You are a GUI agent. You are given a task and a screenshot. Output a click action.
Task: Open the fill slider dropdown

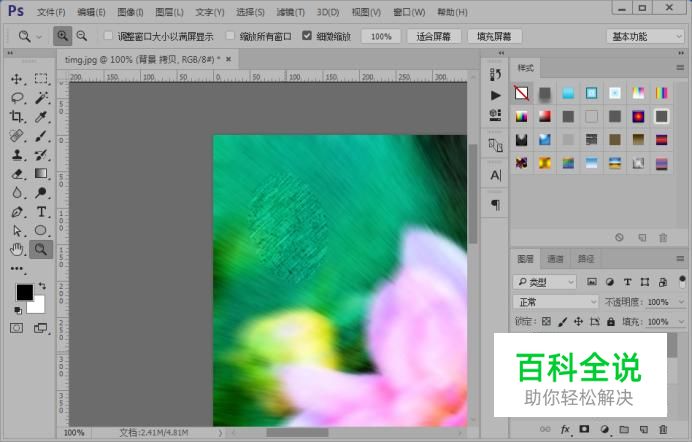682,322
